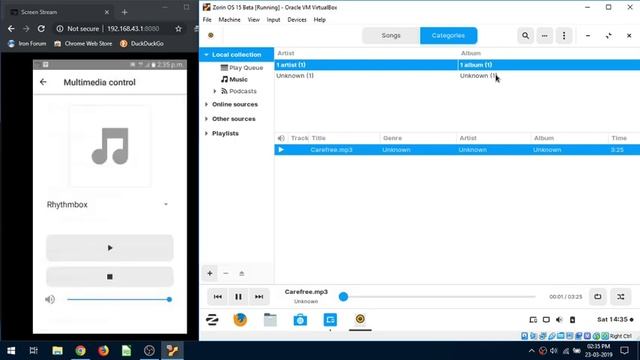Select Unknown (1) album row
Image resolution: width=640 pixels, height=360 pixels.
[x=549, y=76]
